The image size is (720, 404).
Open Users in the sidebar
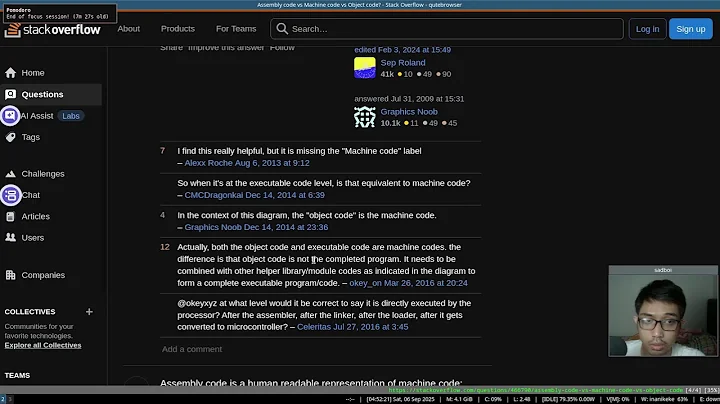[33, 237]
